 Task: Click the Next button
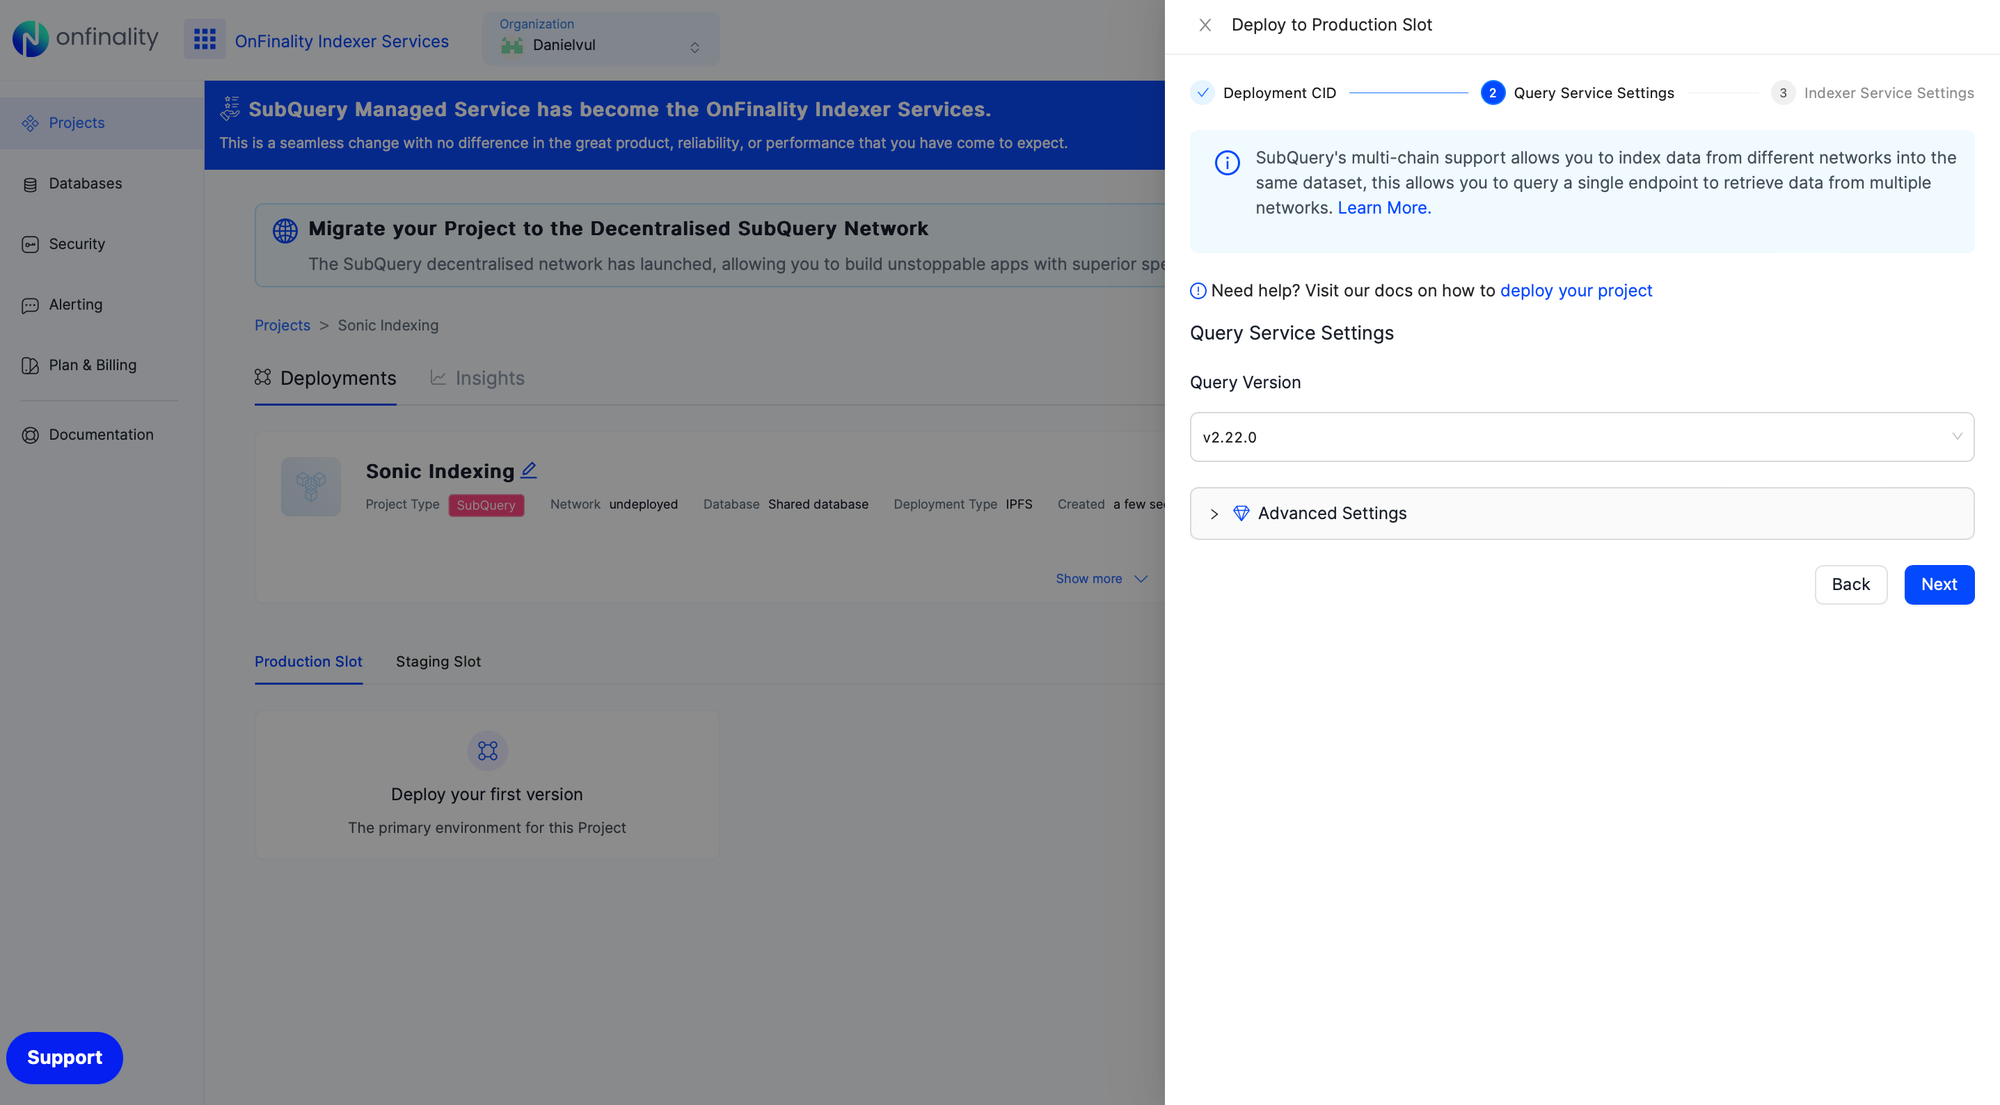[1939, 584]
